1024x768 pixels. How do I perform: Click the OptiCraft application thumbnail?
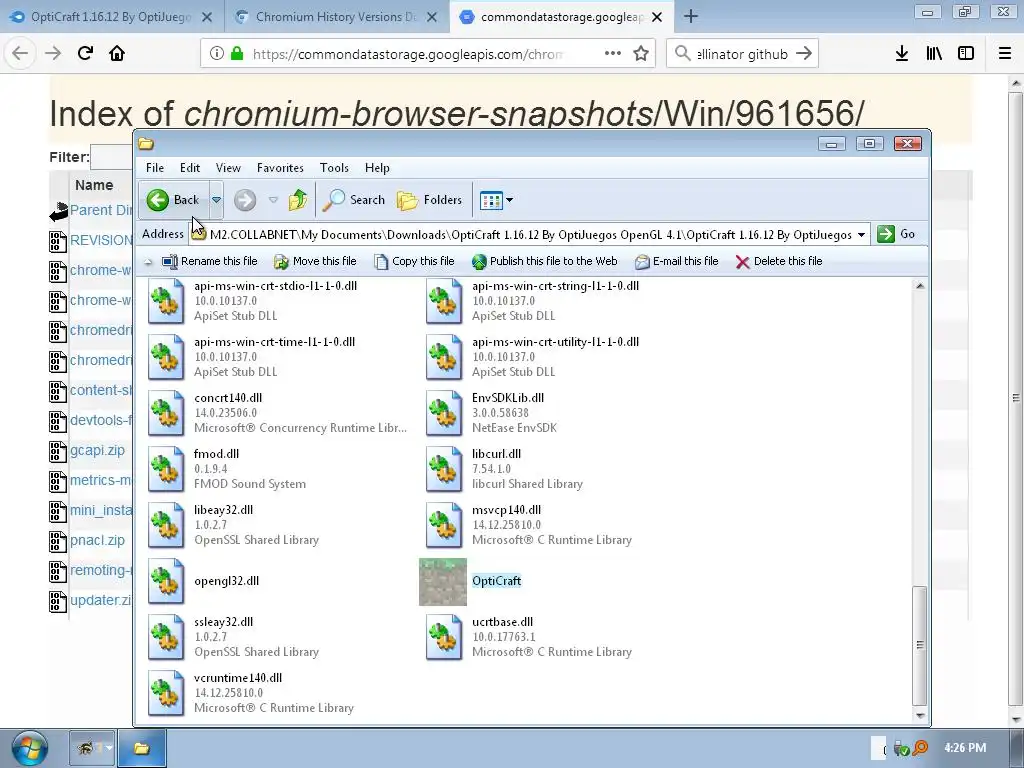(x=443, y=582)
